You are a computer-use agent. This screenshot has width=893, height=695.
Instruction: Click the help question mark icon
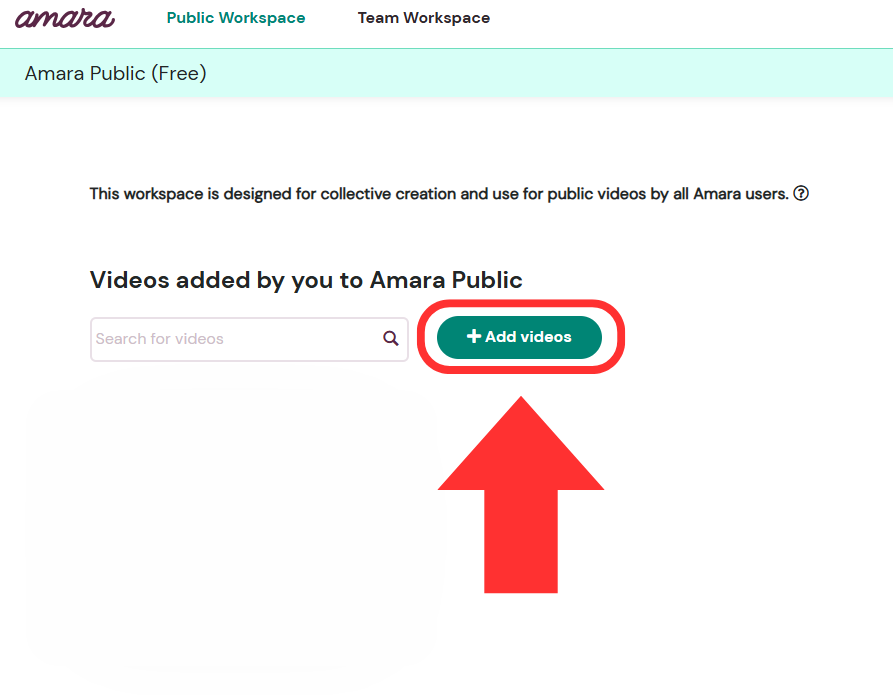click(801, 194)
